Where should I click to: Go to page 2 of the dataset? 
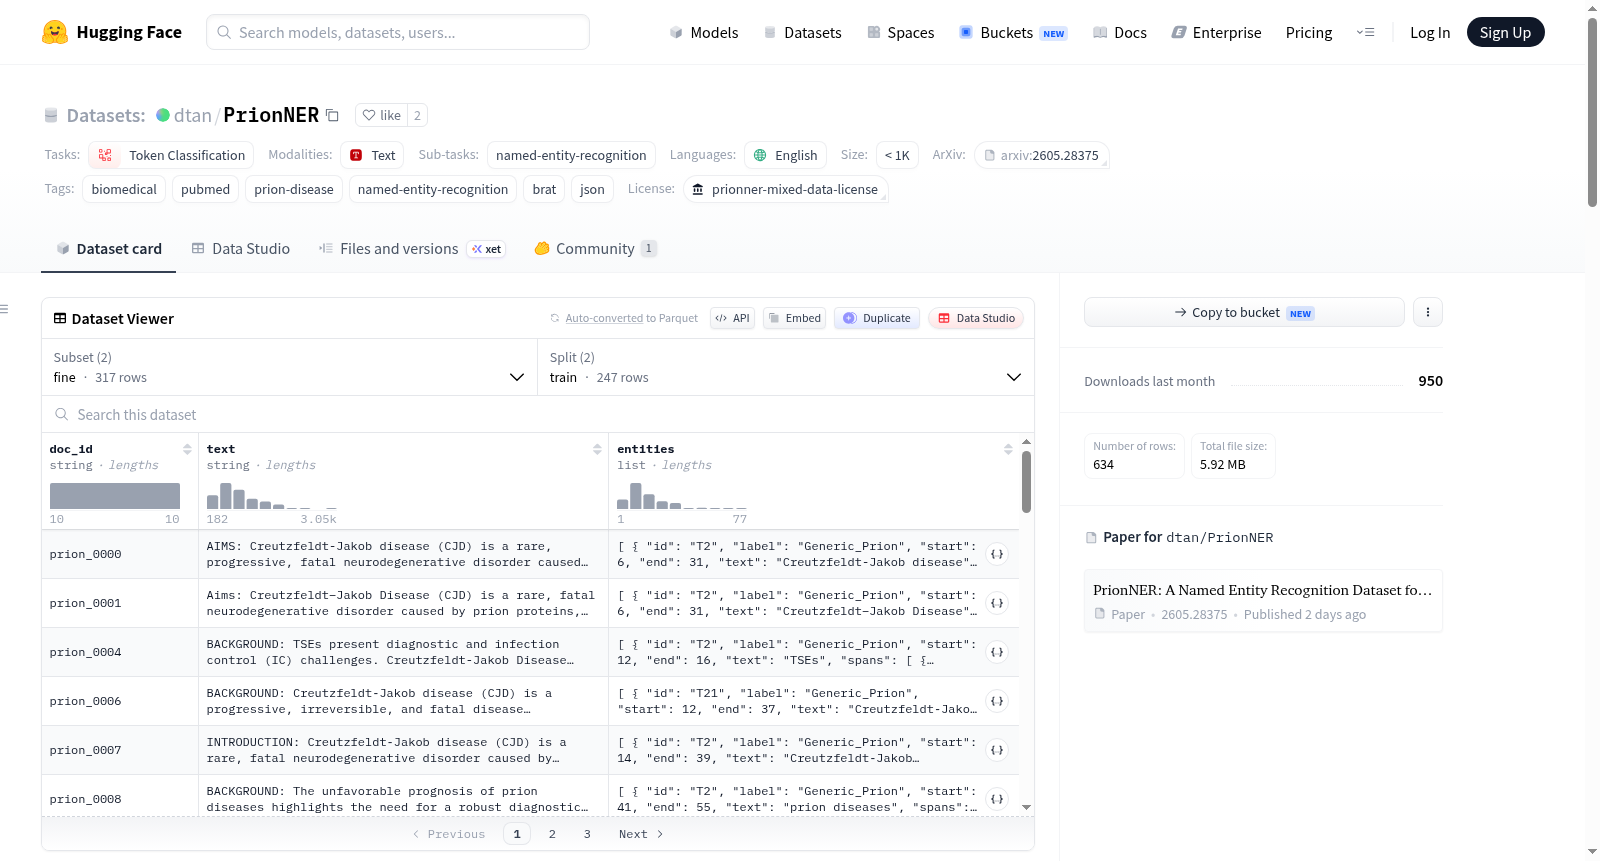click(552, 834)
